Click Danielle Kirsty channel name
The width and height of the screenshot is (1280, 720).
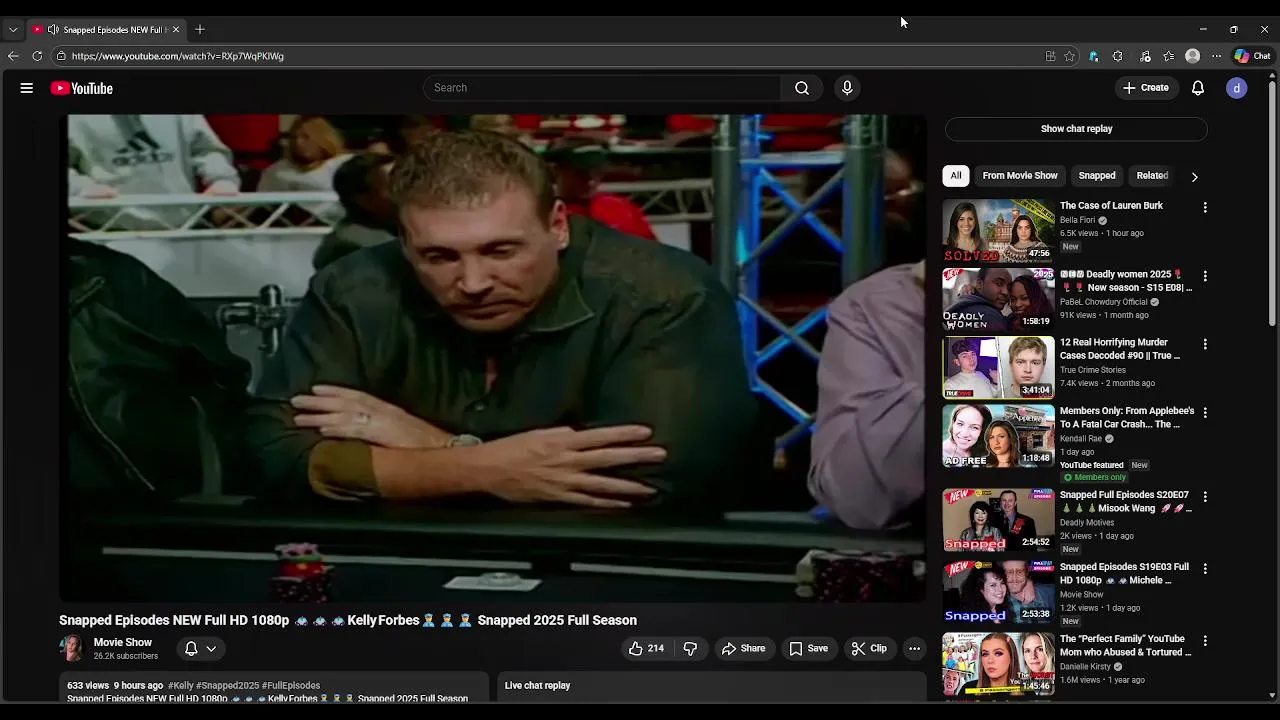coord(1086,666)
